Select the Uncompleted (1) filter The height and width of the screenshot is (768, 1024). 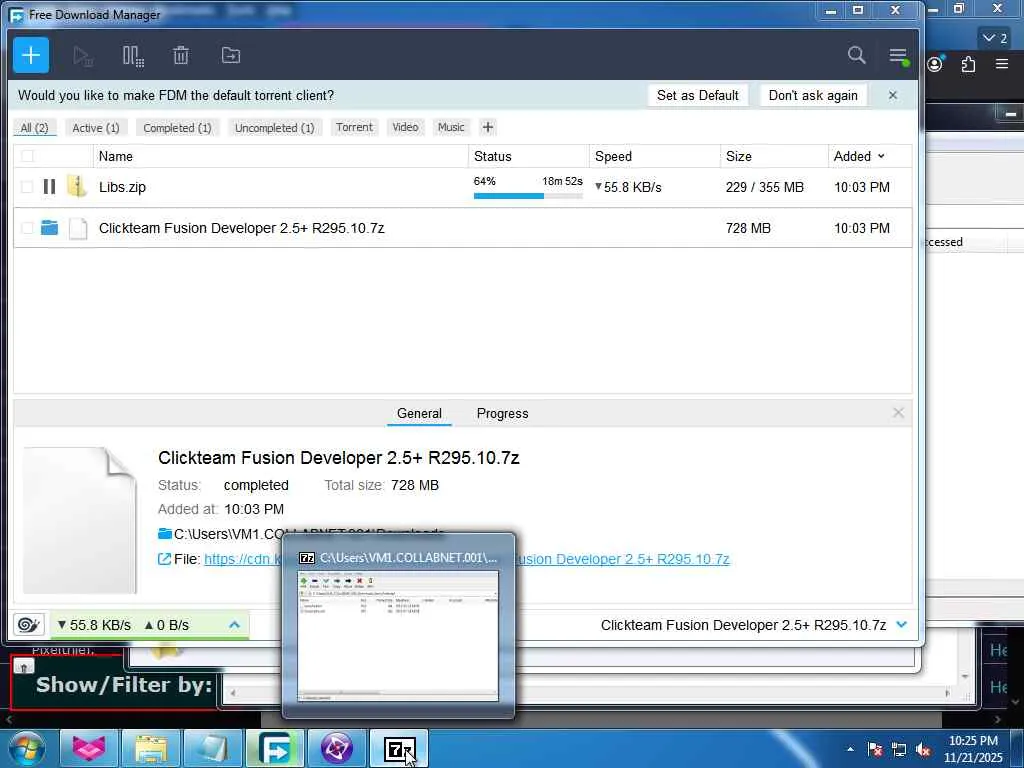click(x=274, y=128)
